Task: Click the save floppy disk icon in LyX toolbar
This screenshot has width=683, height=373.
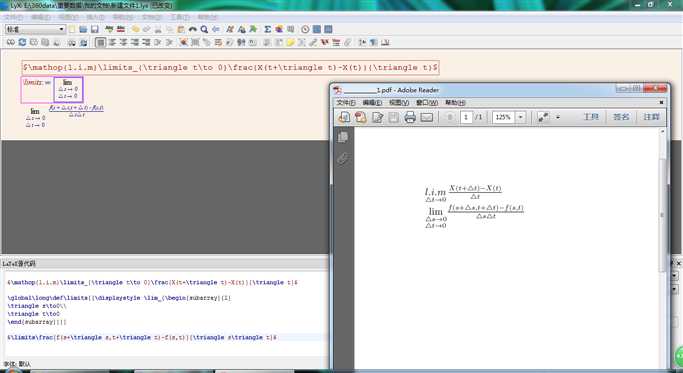Action: (x=95, y=29)
